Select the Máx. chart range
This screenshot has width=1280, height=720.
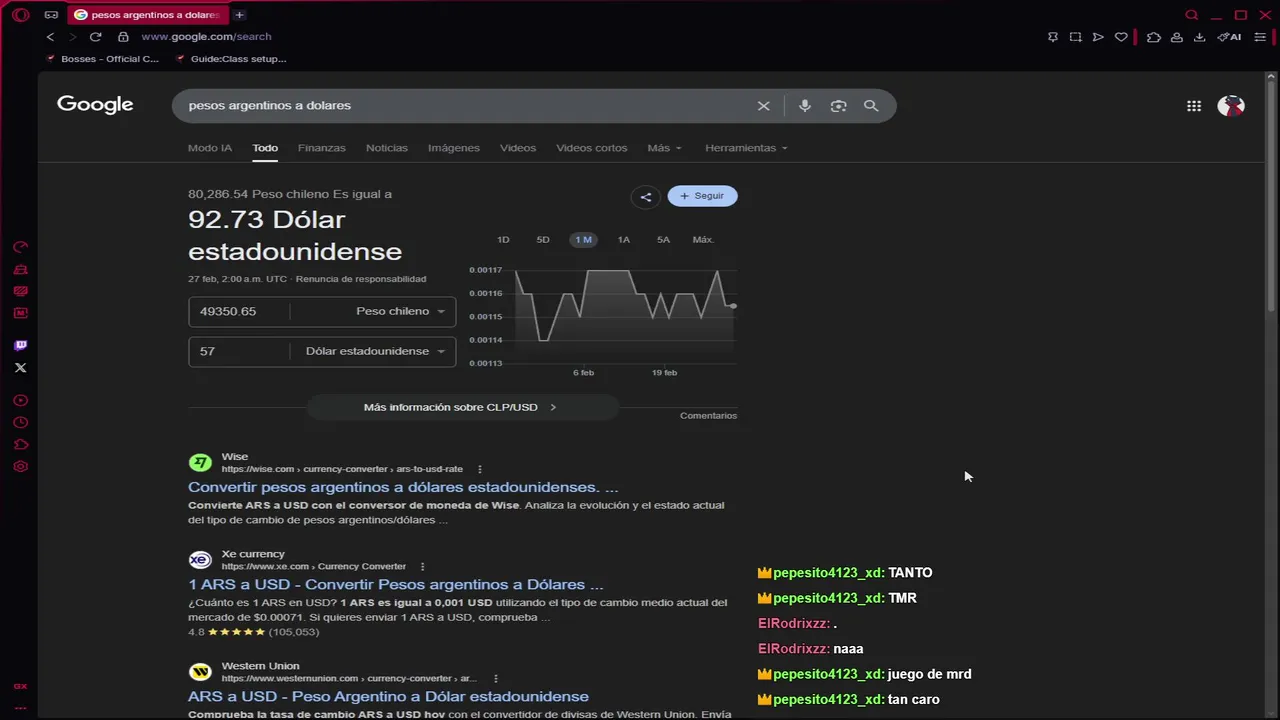703,240
